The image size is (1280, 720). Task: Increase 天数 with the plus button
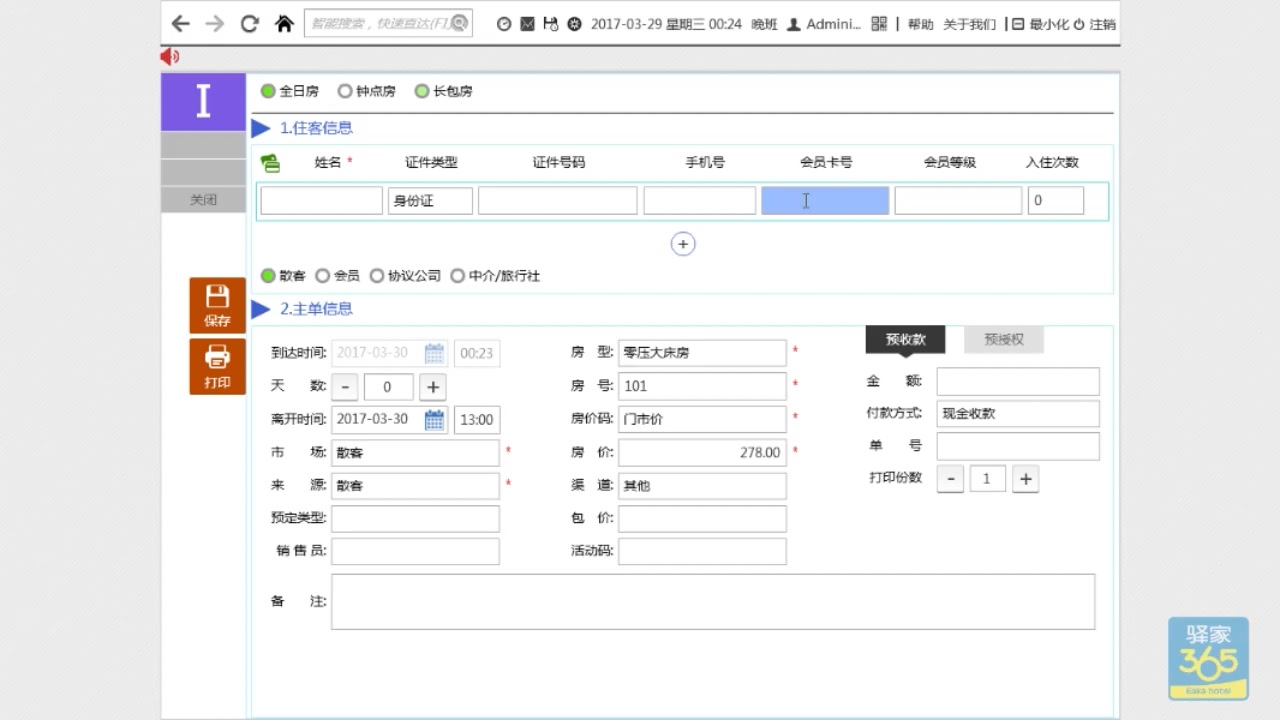click(433, 387)
